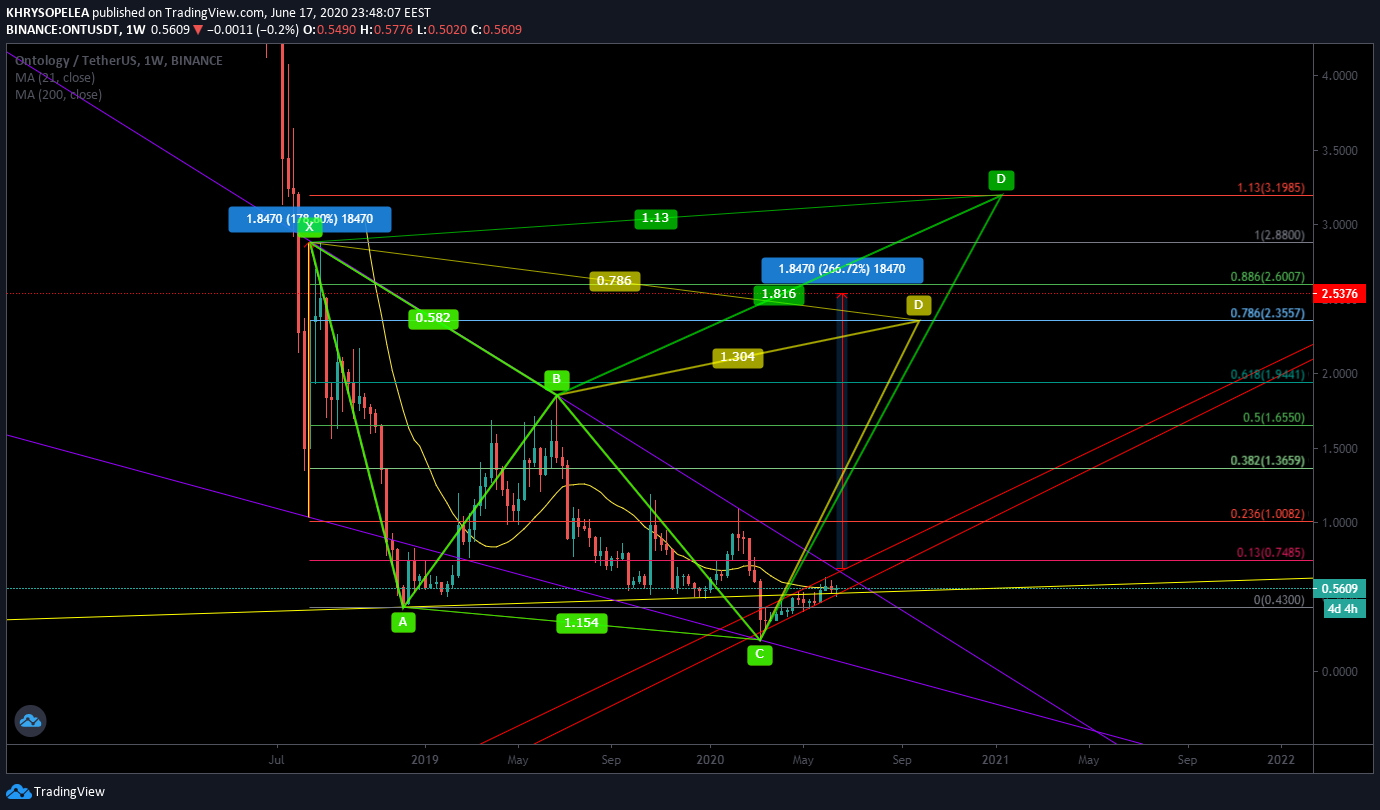Select the green B pattern point label
1380x810 pixels.
pos(557,380)
